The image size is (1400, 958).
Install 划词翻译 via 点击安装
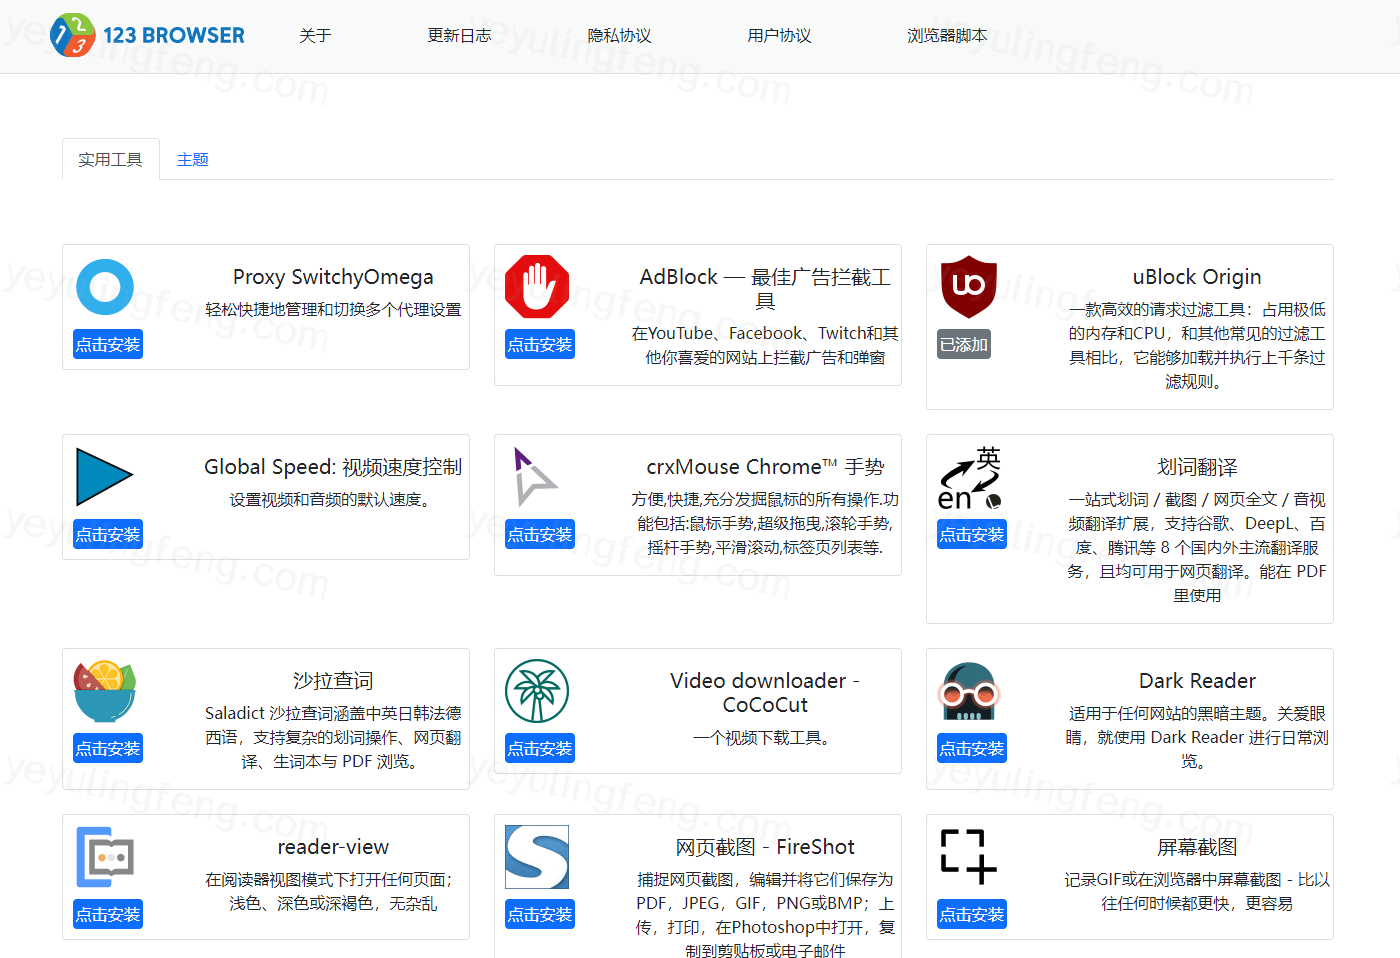tap(972, 534)
